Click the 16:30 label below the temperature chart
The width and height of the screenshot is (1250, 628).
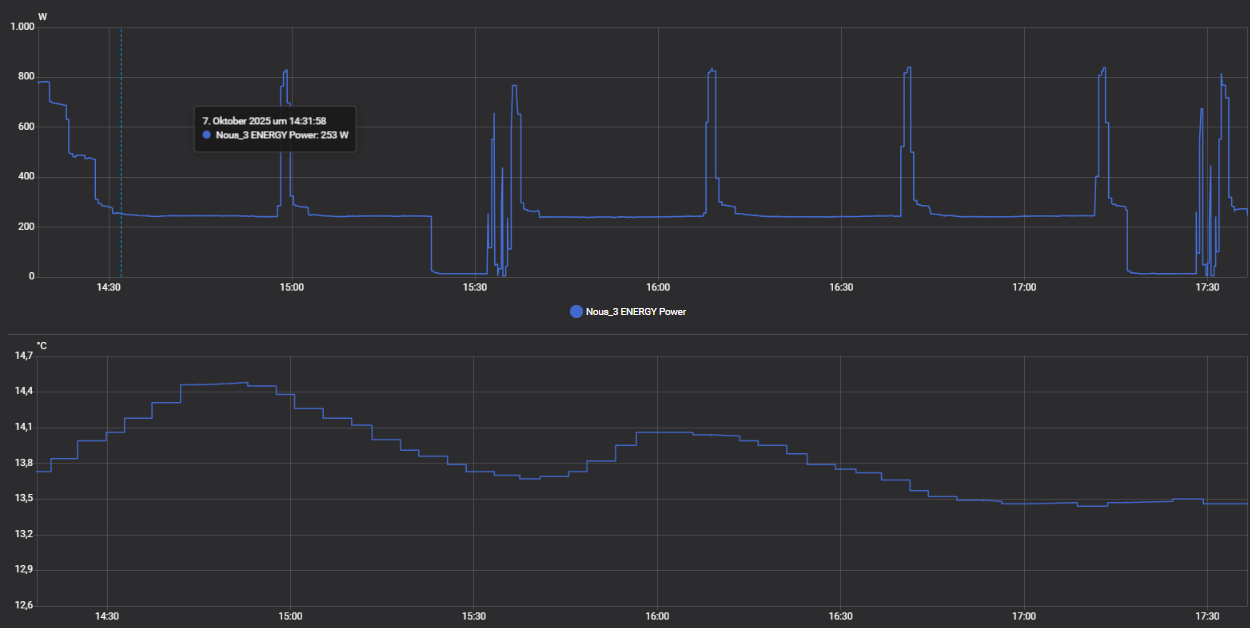pos(841,616)
